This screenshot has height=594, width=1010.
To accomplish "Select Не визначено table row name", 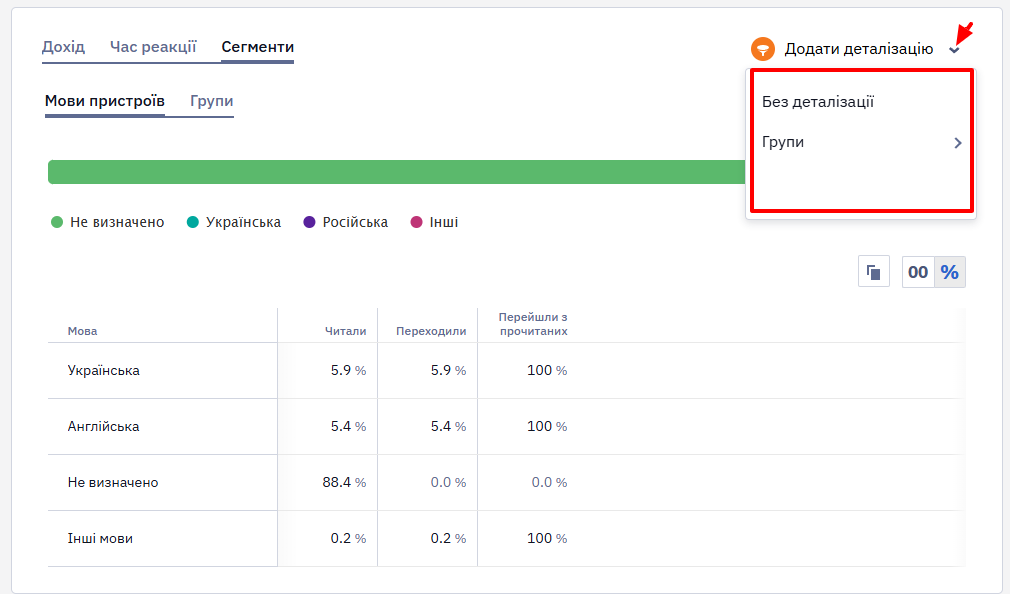I will tap(113, 483).
